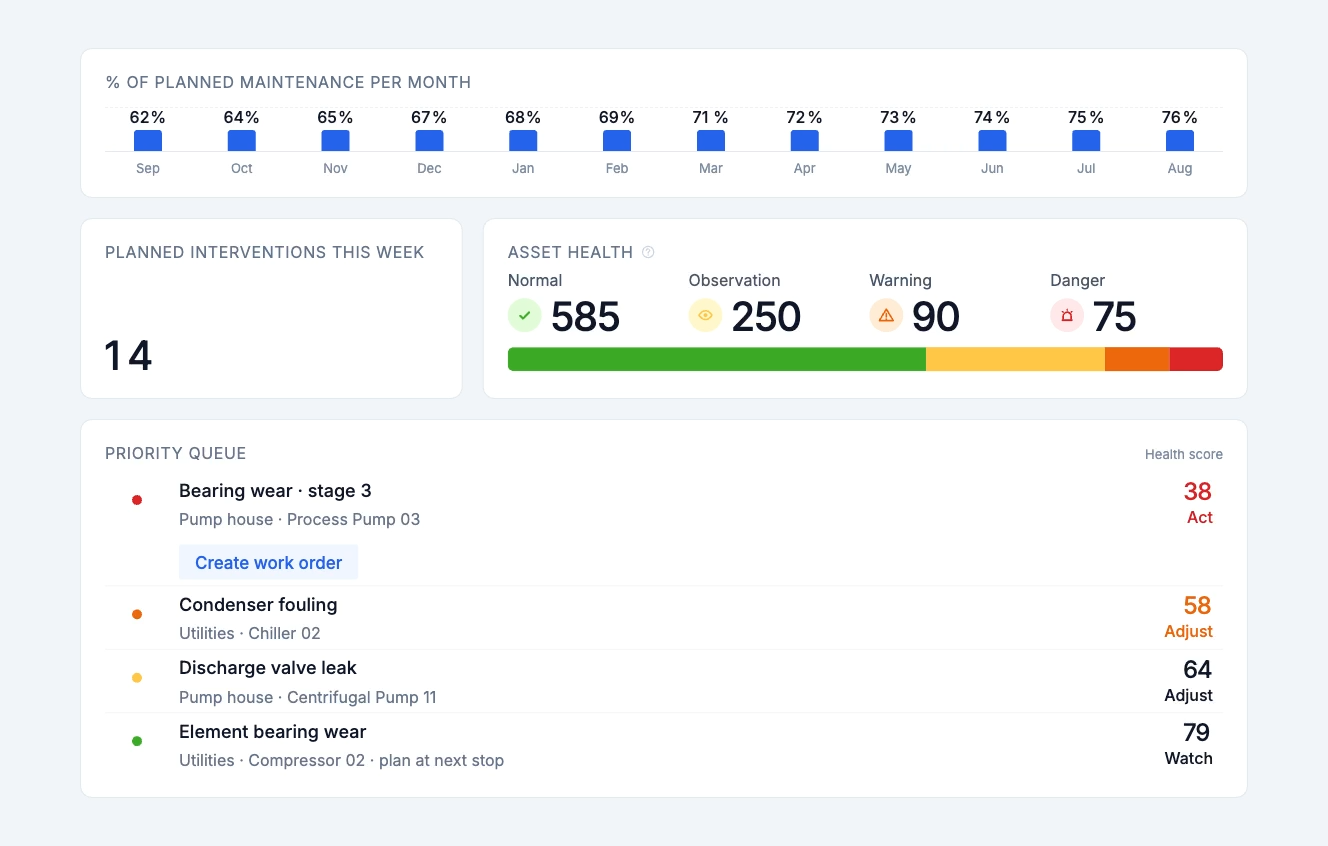Click the Aug bar in maintenance chart
1328x846 pixels.
coord(1180,141)
